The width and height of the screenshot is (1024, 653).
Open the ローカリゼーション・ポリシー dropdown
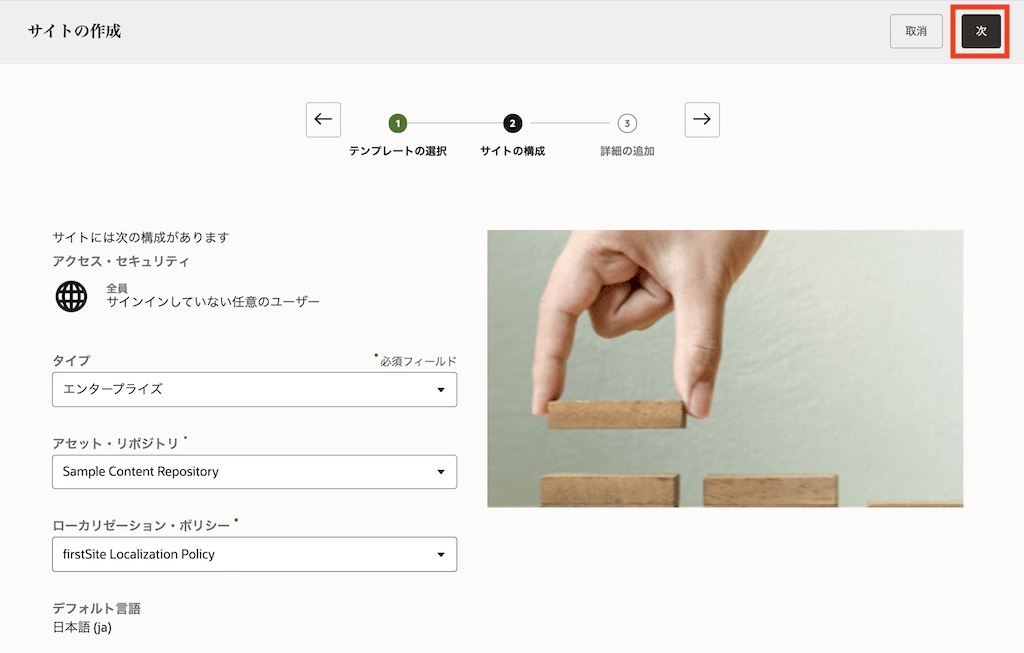point(254,554)
